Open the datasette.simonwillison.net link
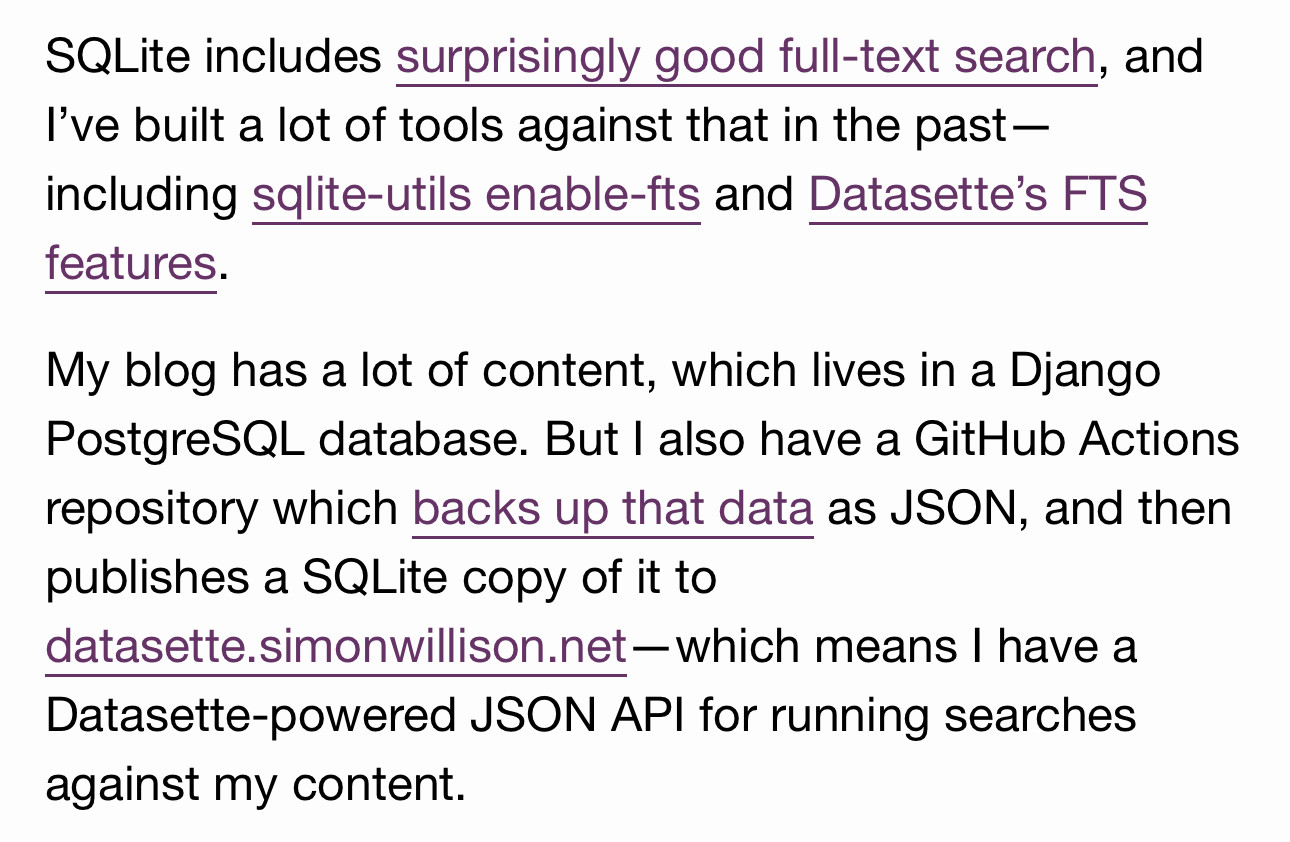The width and height of the screenshot is (1290, 842). click(336, 647)
